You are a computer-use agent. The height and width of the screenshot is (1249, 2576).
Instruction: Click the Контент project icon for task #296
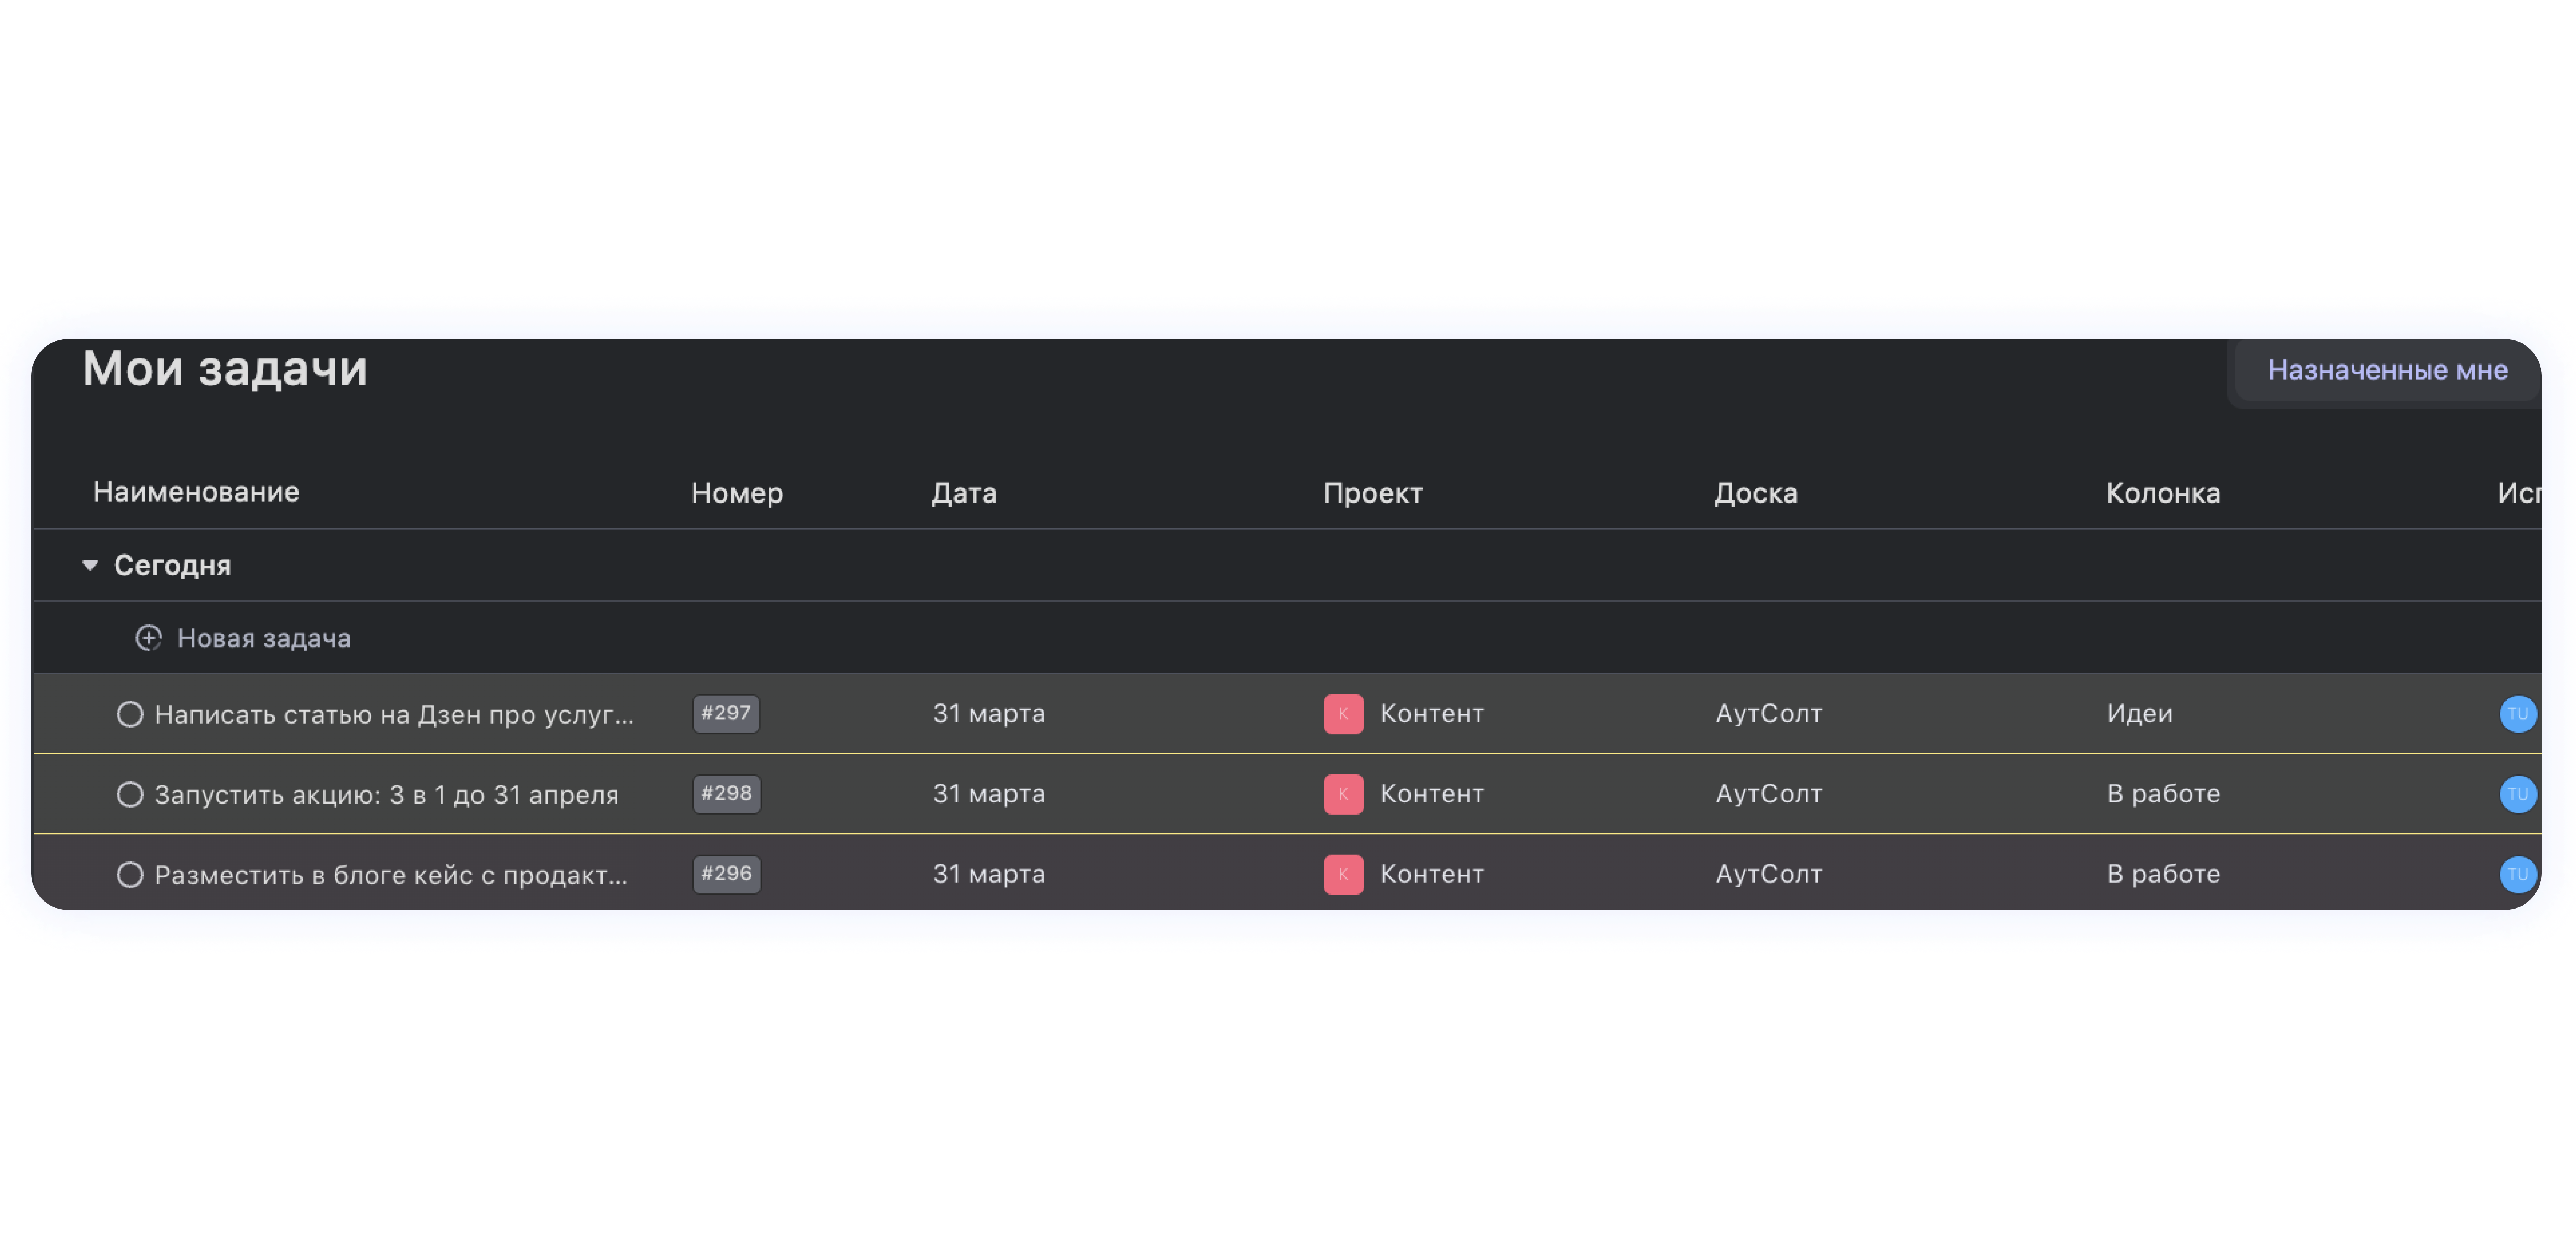click(x=1343, y=874)
